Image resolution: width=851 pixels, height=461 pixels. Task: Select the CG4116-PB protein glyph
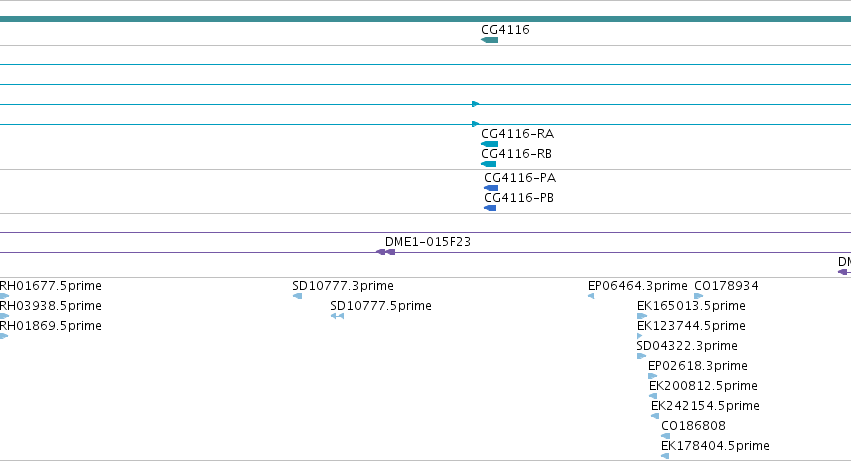[490, 208]
